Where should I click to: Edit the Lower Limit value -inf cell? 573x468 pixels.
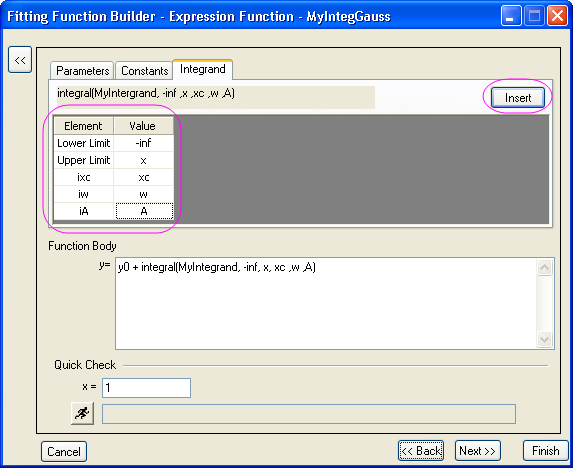[x=144, y=143]
